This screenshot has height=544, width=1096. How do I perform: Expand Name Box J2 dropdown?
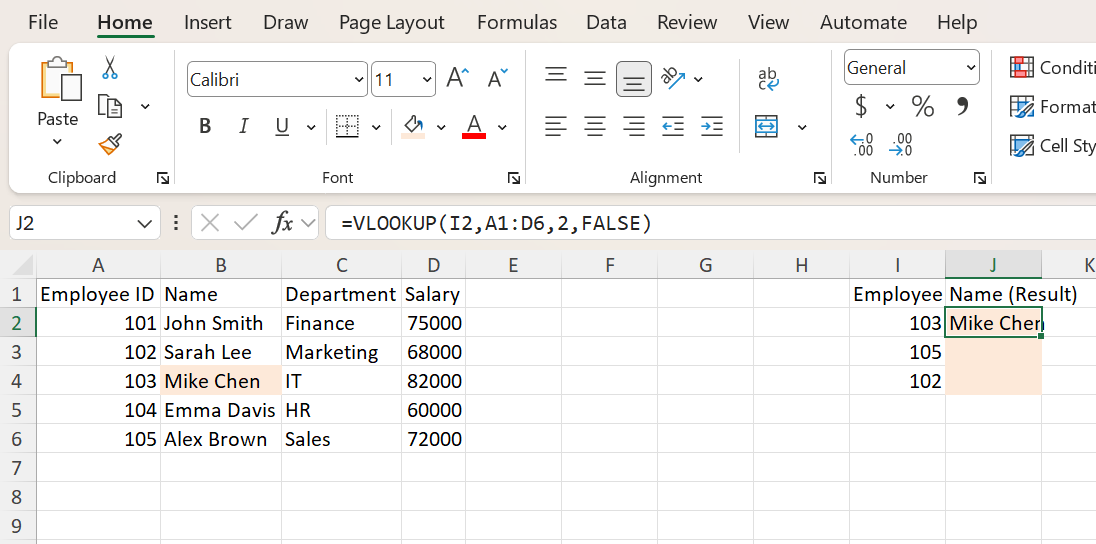click(x=145, y=224)
